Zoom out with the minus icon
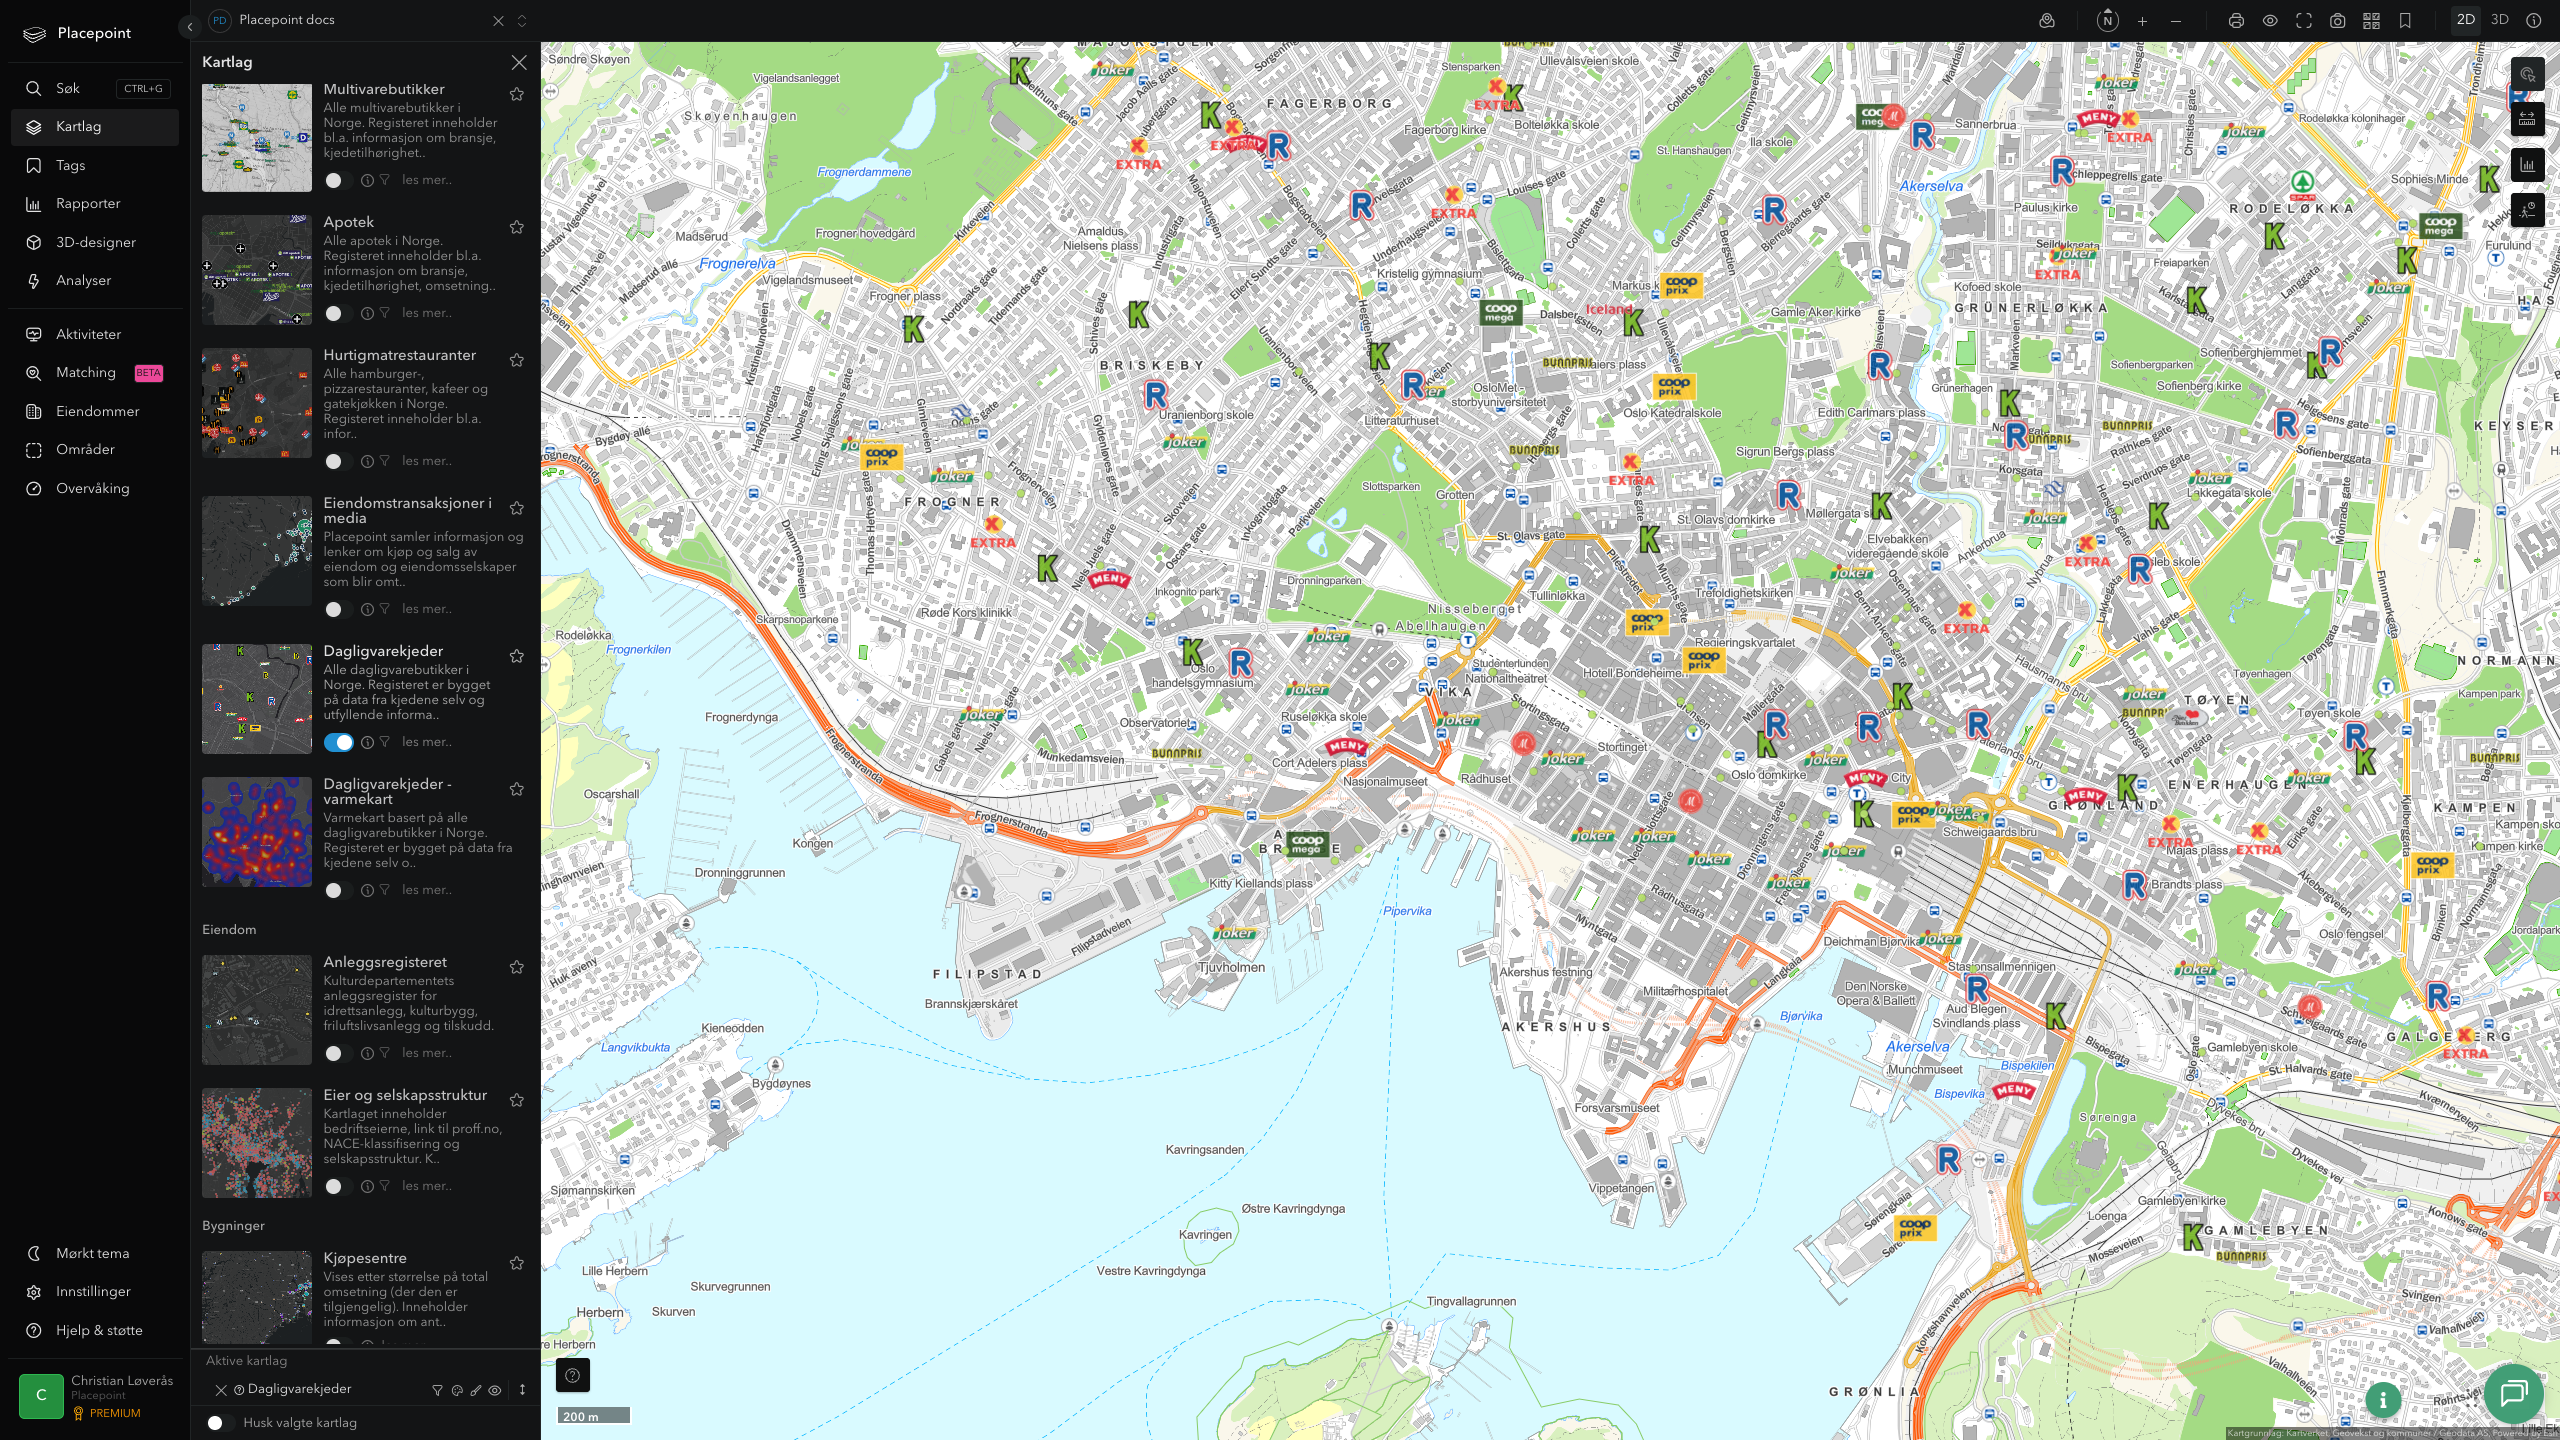 [x=2176, y=21]
